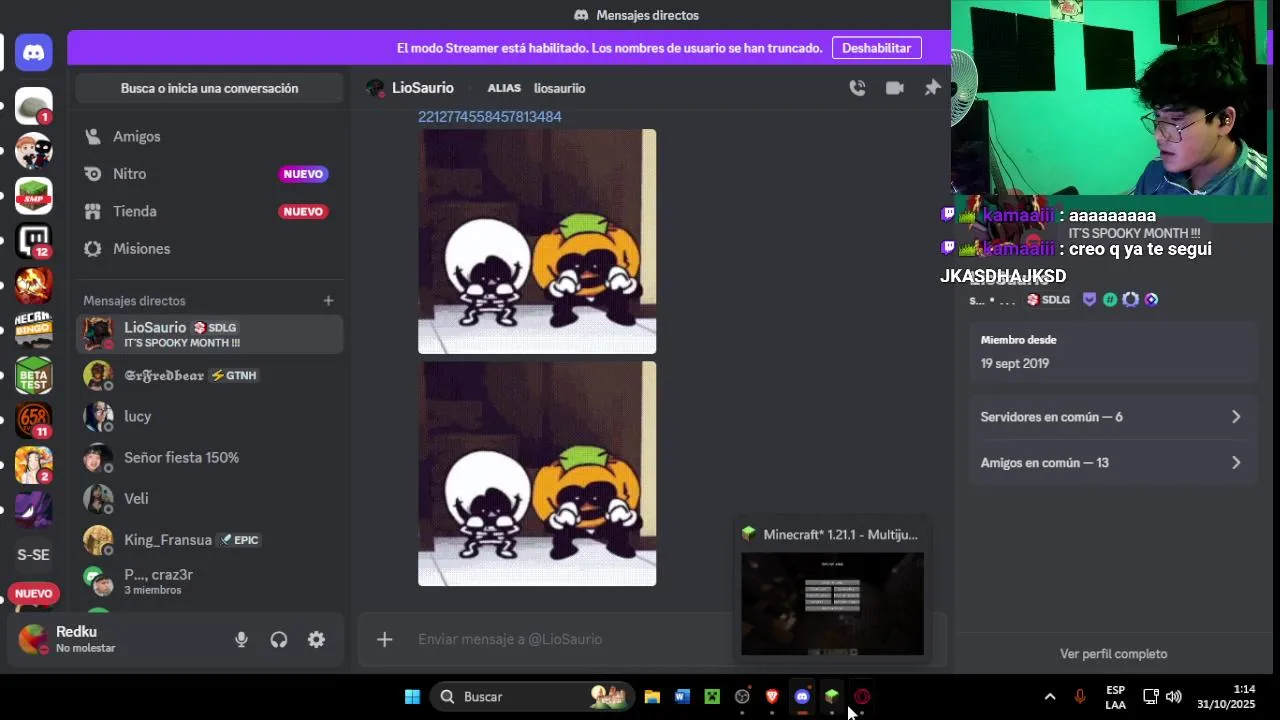
Task: Click the ESP LAA language indicator
Action: (1116, 697)
